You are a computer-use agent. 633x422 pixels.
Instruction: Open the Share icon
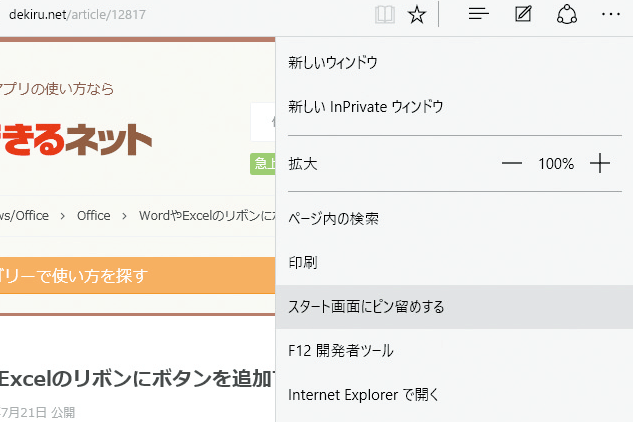click(x=567, y=15)
